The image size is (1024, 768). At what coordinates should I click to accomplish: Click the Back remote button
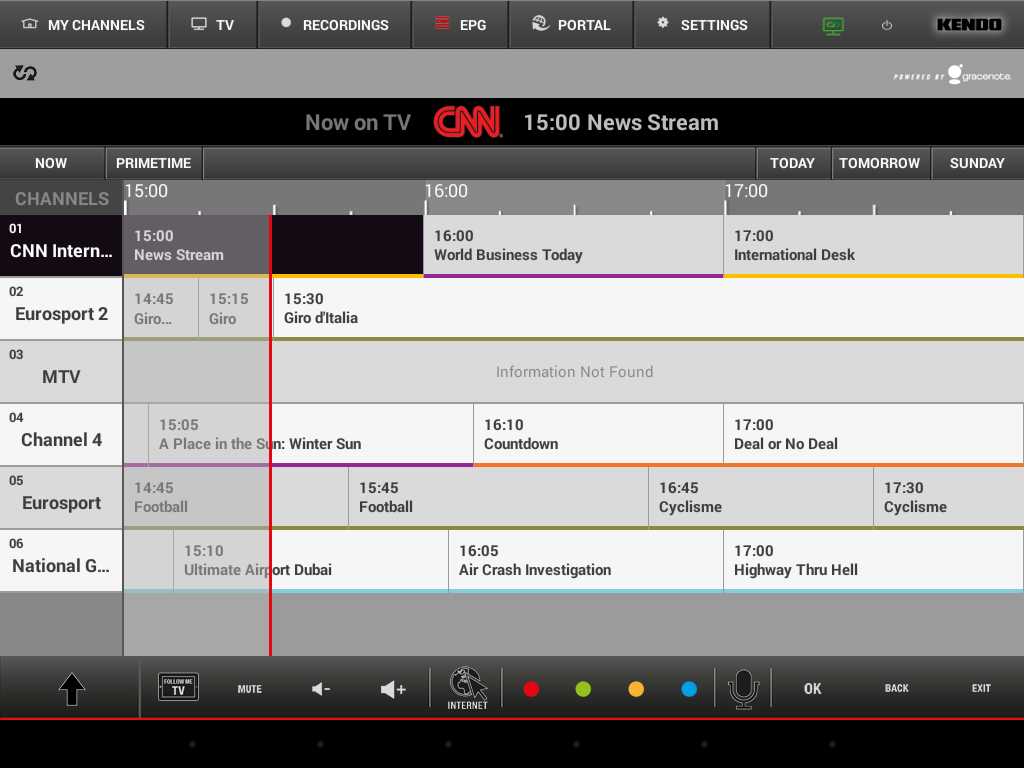(897, 688)
